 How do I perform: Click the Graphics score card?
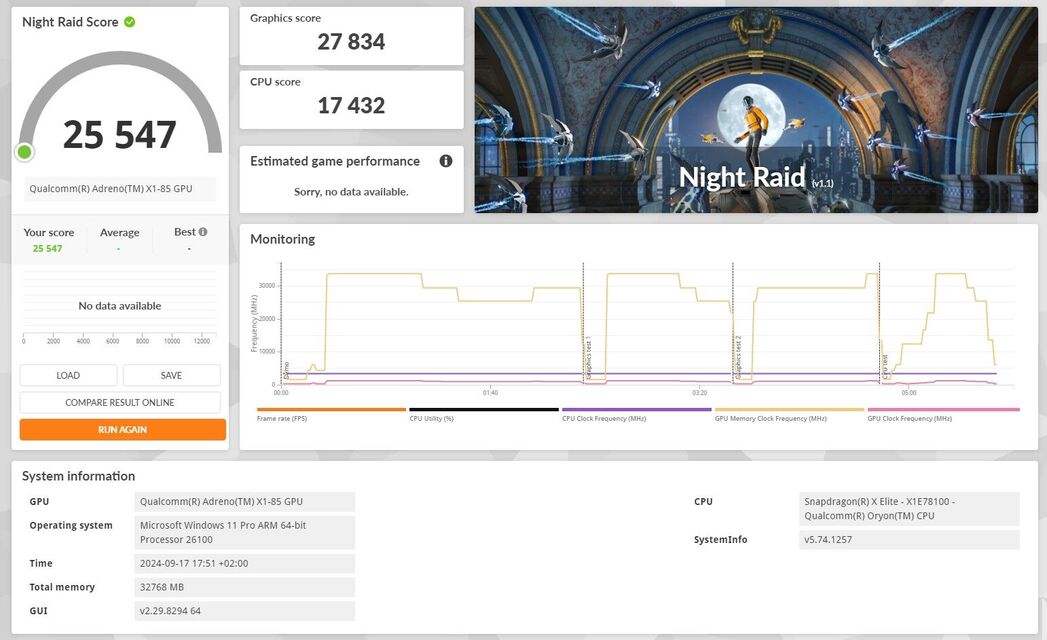(351, 36)
